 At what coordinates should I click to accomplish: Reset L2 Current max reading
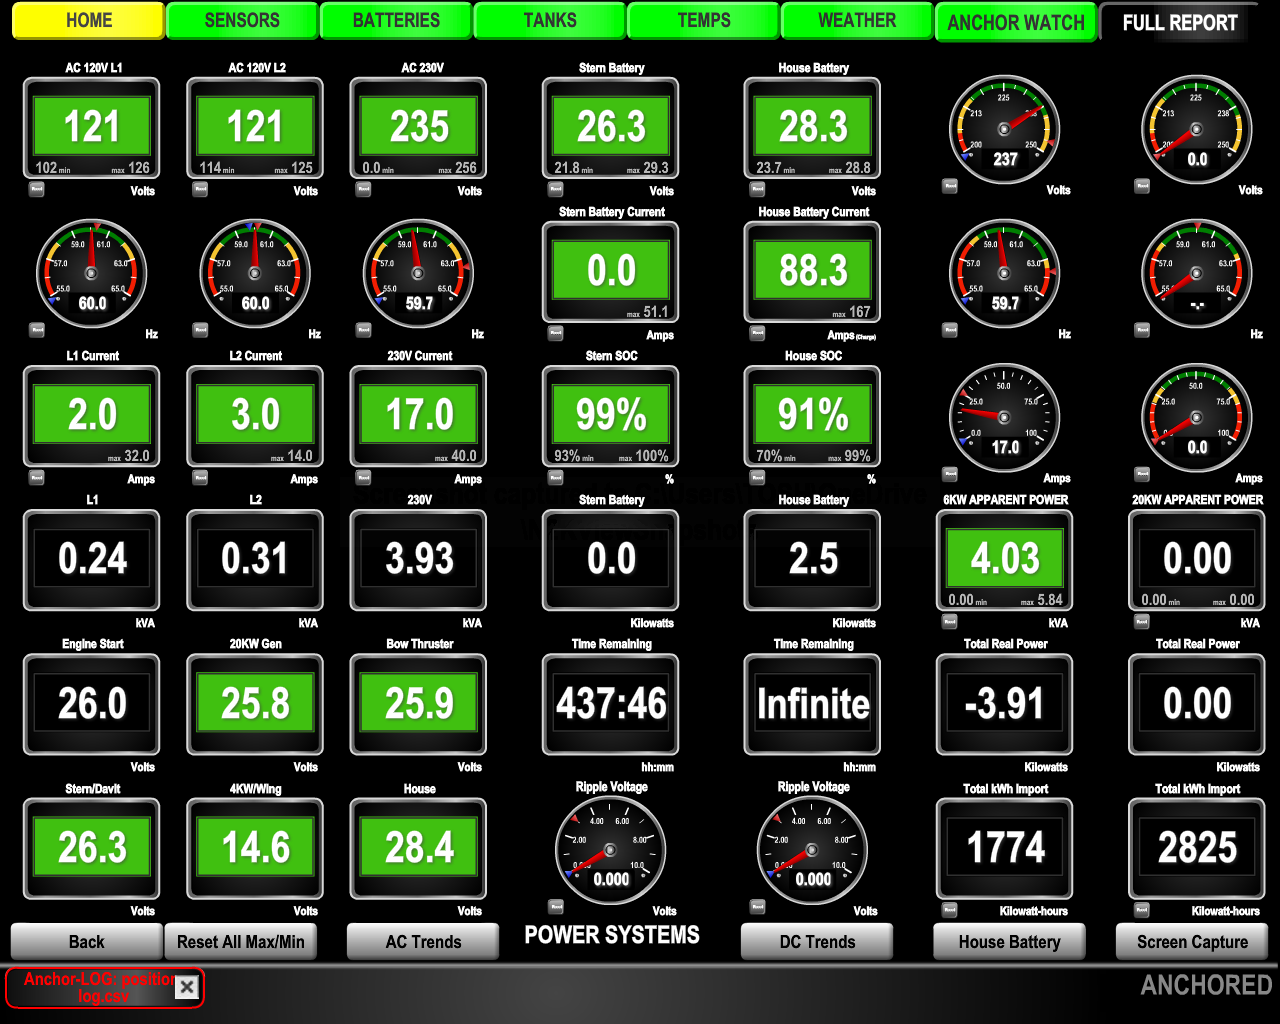(200, 476)
